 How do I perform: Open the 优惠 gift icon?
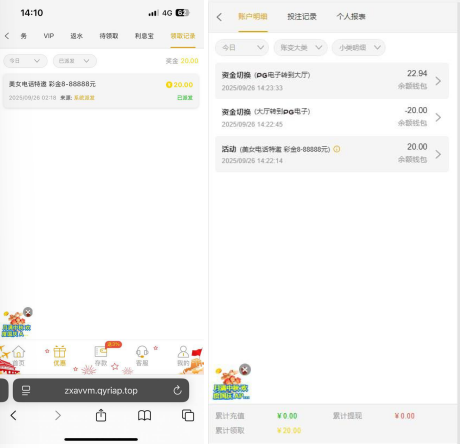[x=60, y=352]
